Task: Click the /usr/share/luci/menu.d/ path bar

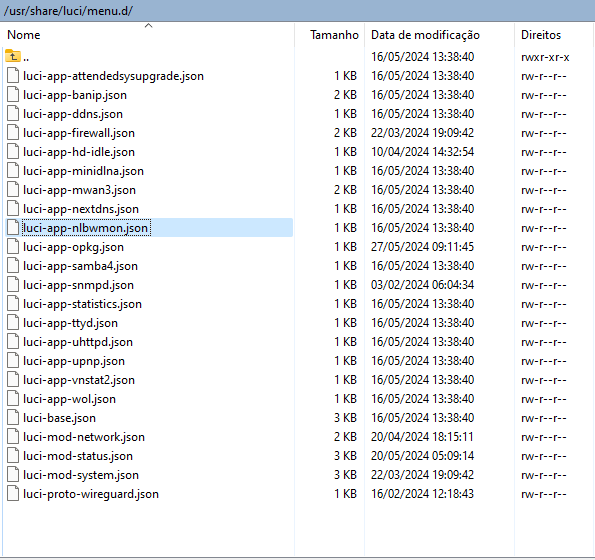Action: [298, 11]
